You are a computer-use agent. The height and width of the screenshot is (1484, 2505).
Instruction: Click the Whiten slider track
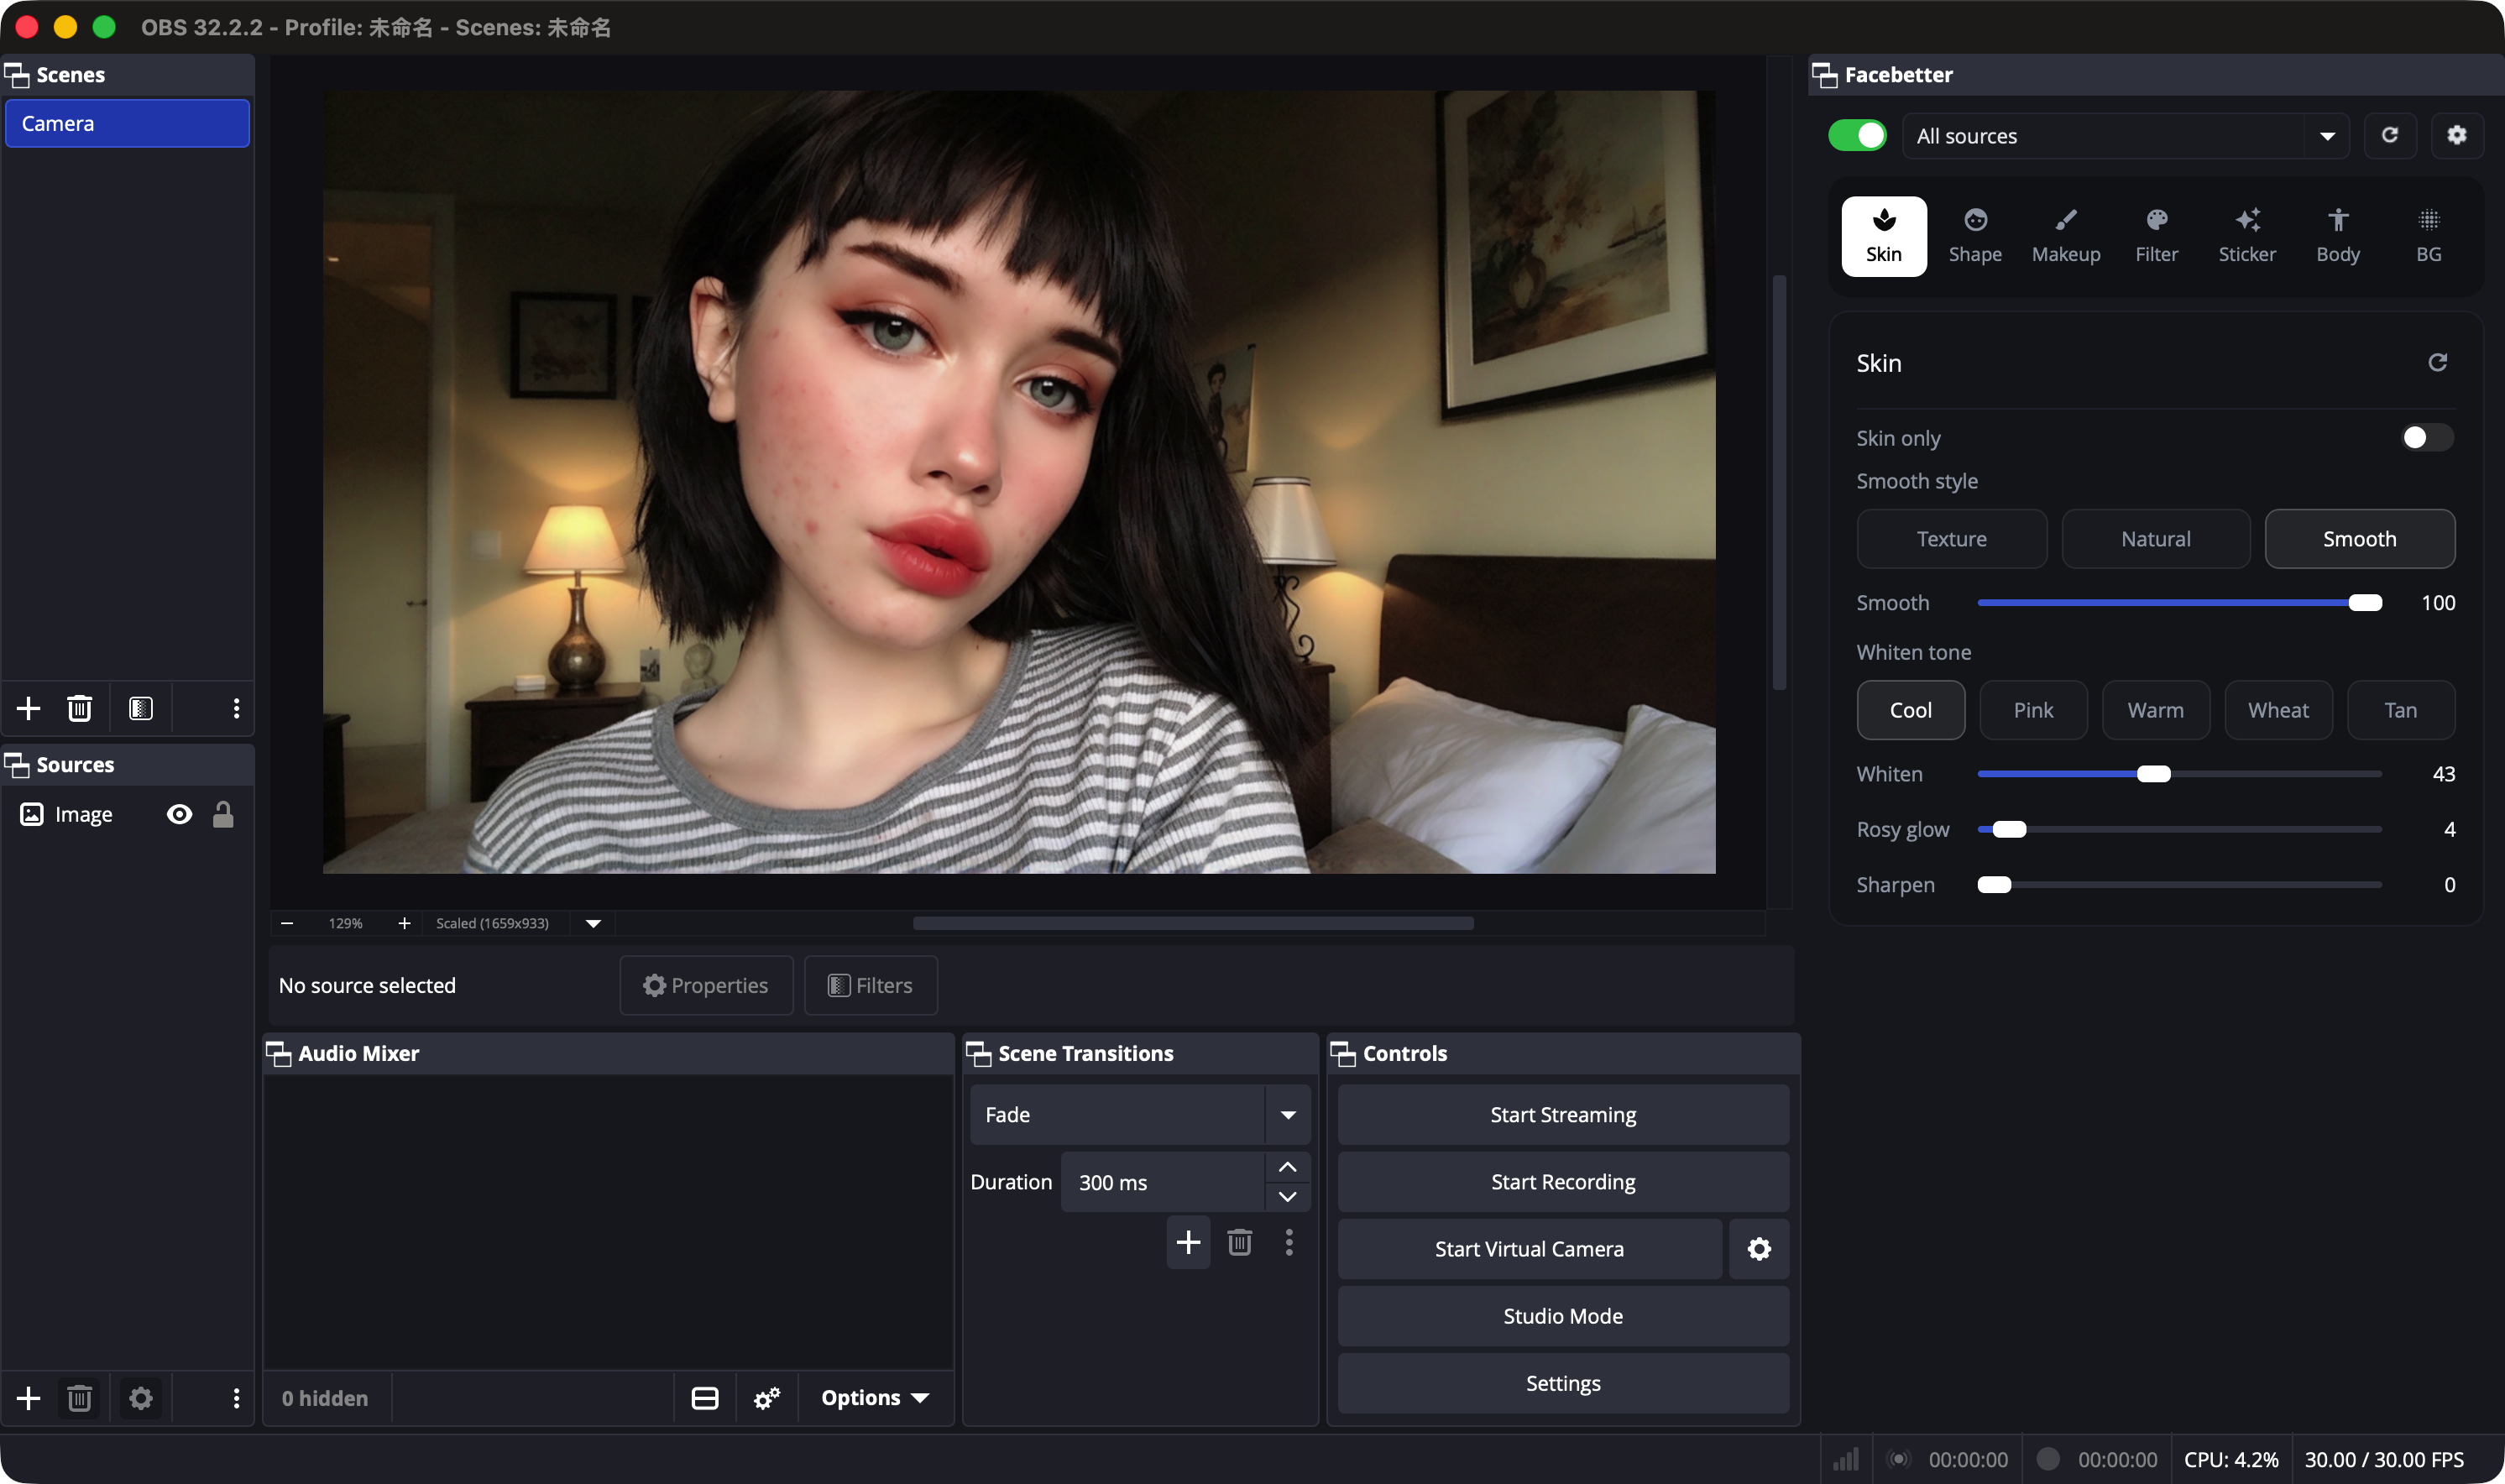click(2179, 774)
